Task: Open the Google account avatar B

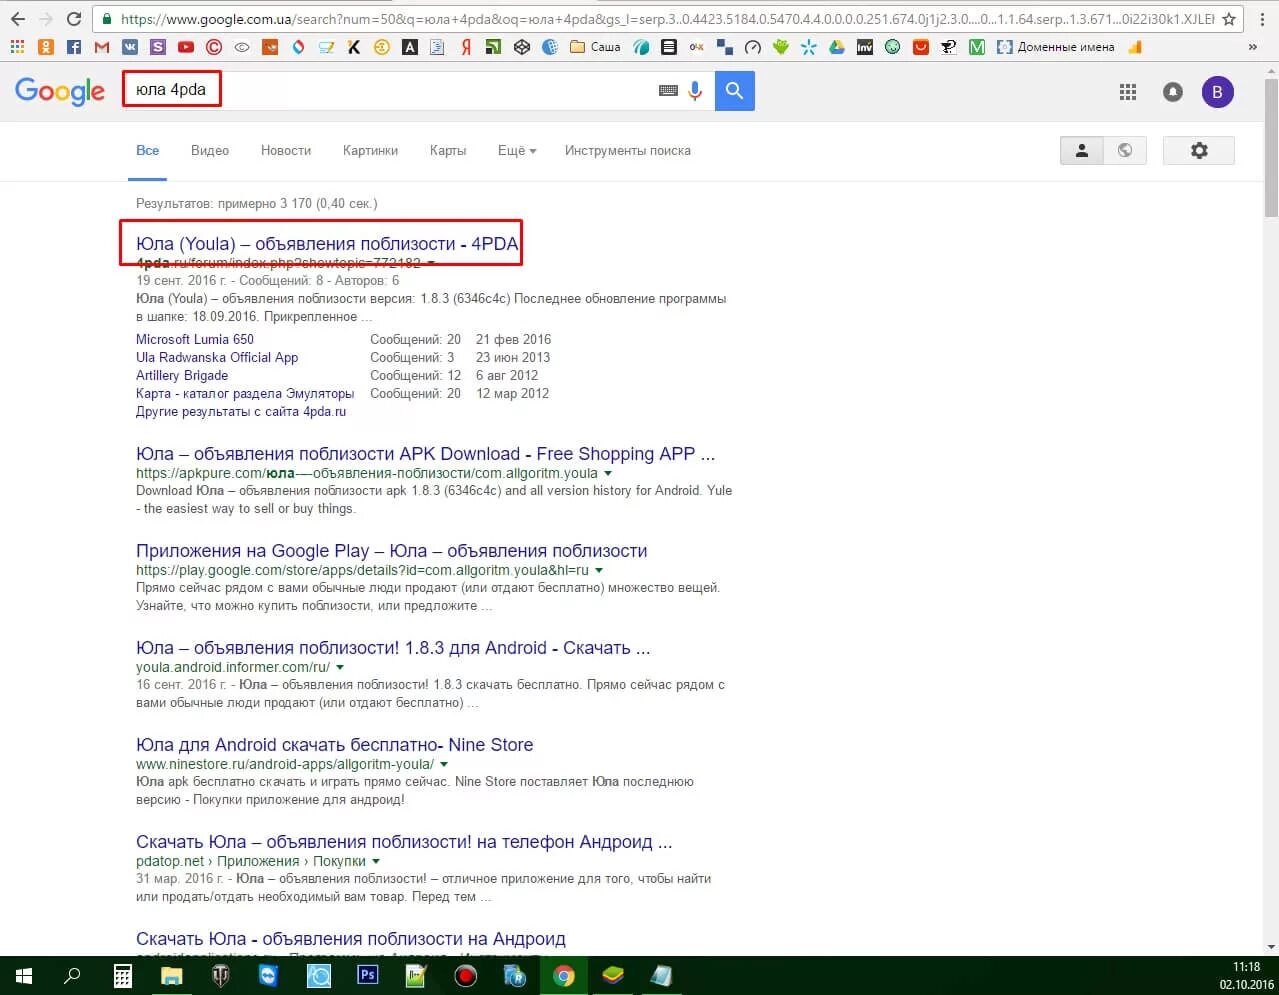Action: (x=1217, y=92)
